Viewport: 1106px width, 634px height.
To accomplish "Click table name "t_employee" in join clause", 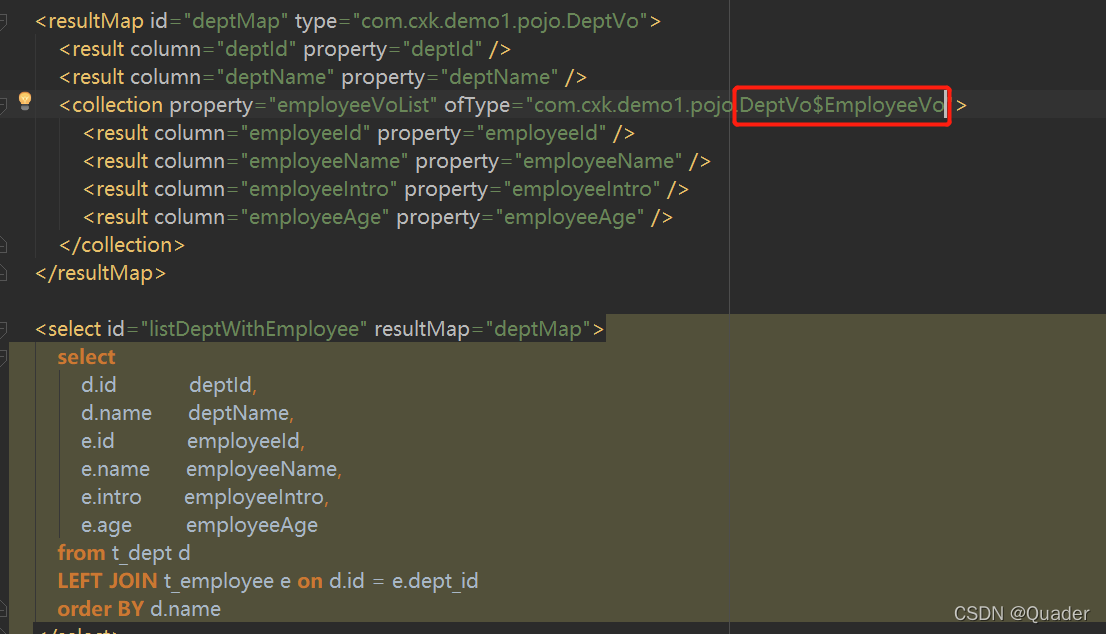I will pyautogui.click(x=219, y=581).
